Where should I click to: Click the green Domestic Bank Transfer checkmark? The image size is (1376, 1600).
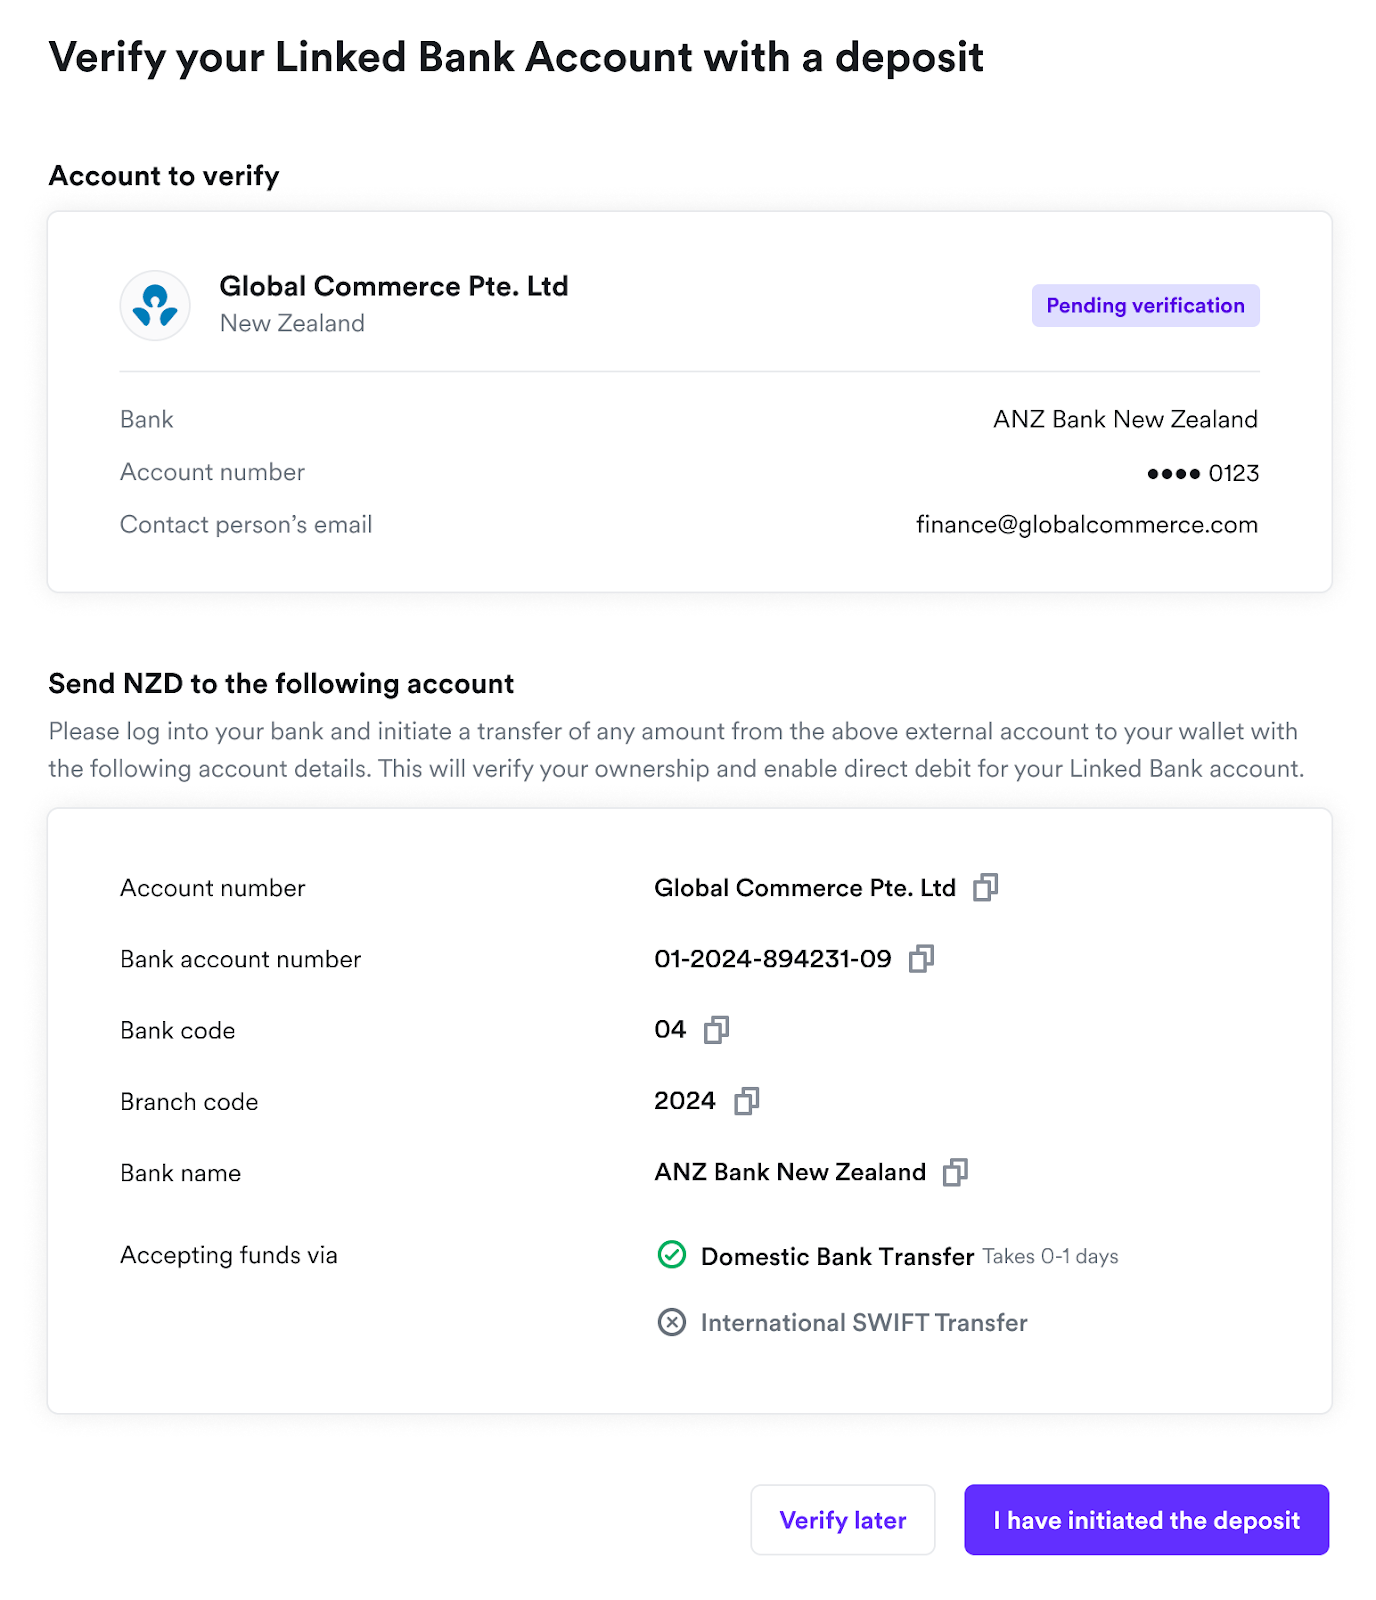pyautogui.click(x=672, y=1254)
